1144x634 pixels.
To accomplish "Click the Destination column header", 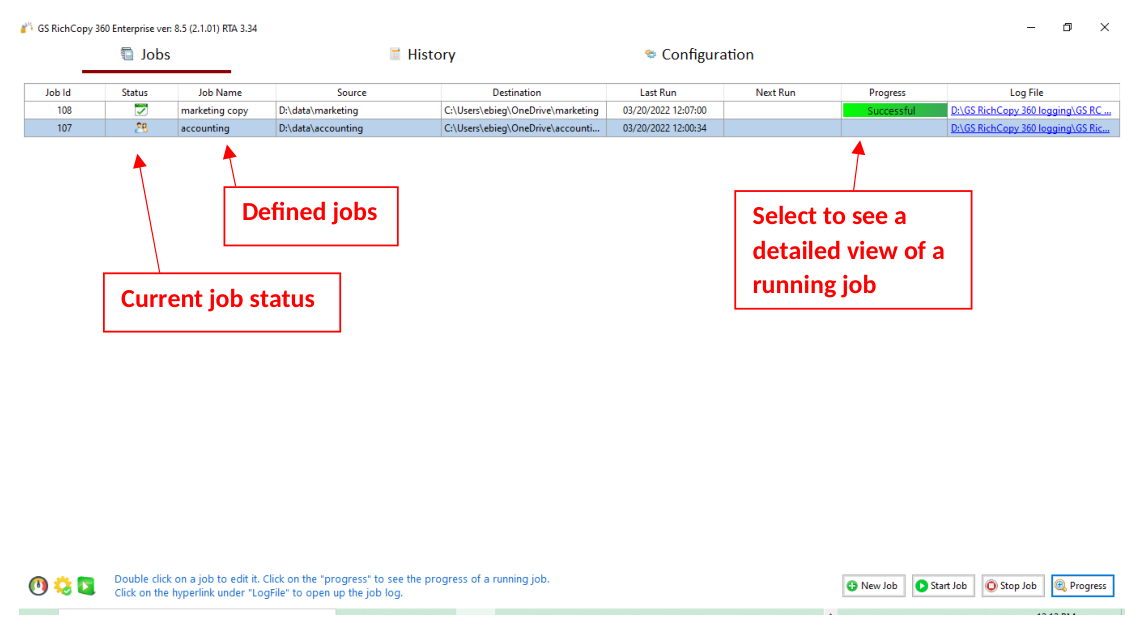I will (524, 93).
